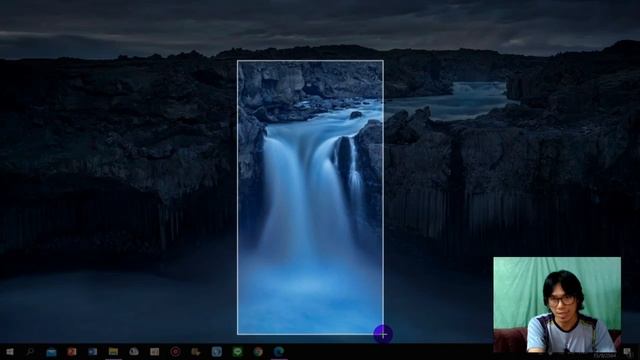Open taskbar search magnifier
This screenshot has height=360, width=640.
click(30, 351)
